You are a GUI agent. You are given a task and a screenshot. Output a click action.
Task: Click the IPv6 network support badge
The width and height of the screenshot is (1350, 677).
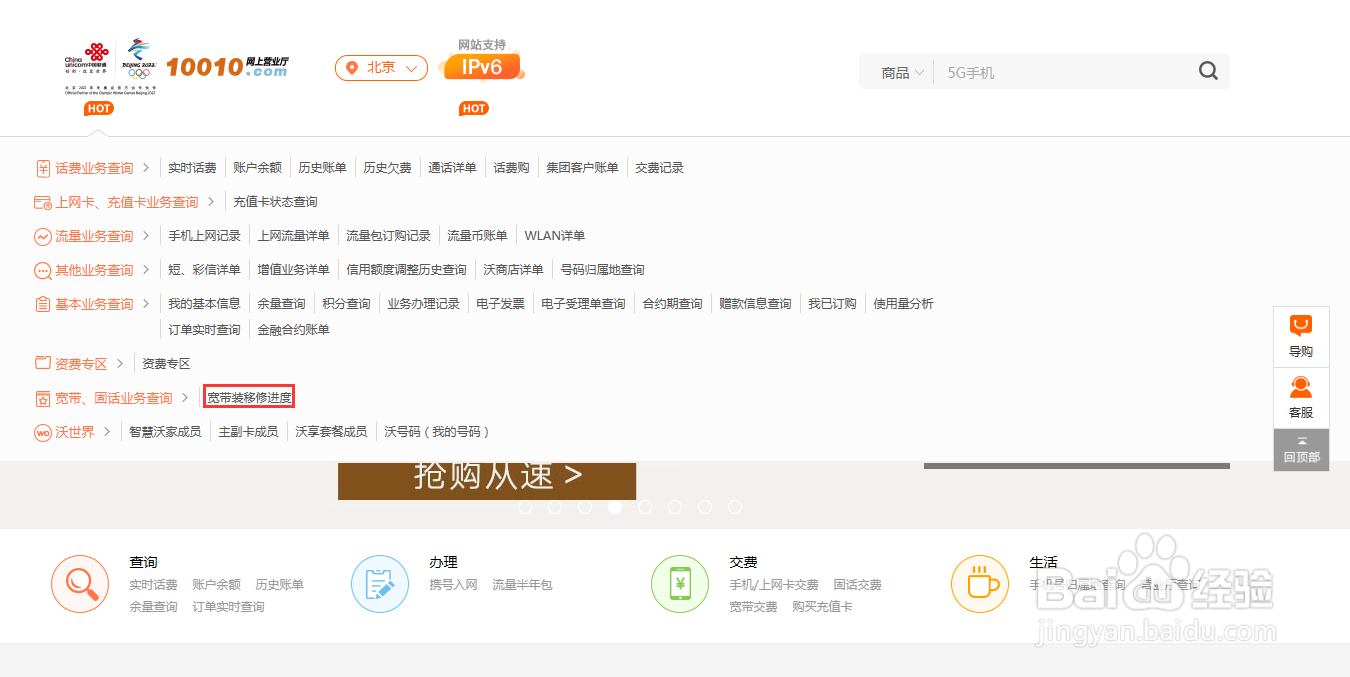pyautogui.click(x=483, y=66)
